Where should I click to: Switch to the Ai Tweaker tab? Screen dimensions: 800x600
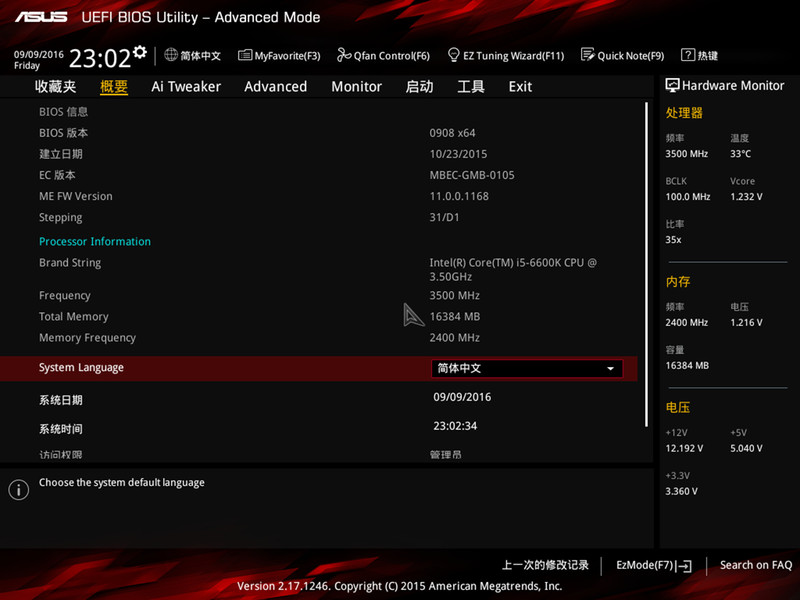(x=186, y=87)
